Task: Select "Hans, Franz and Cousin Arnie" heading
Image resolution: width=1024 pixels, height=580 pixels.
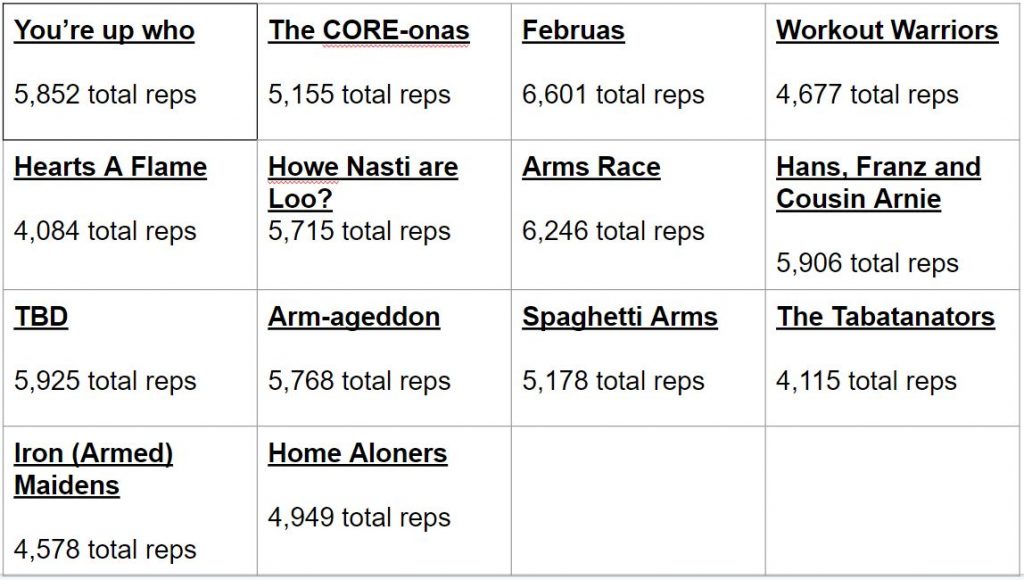Action: coord(878,167)
